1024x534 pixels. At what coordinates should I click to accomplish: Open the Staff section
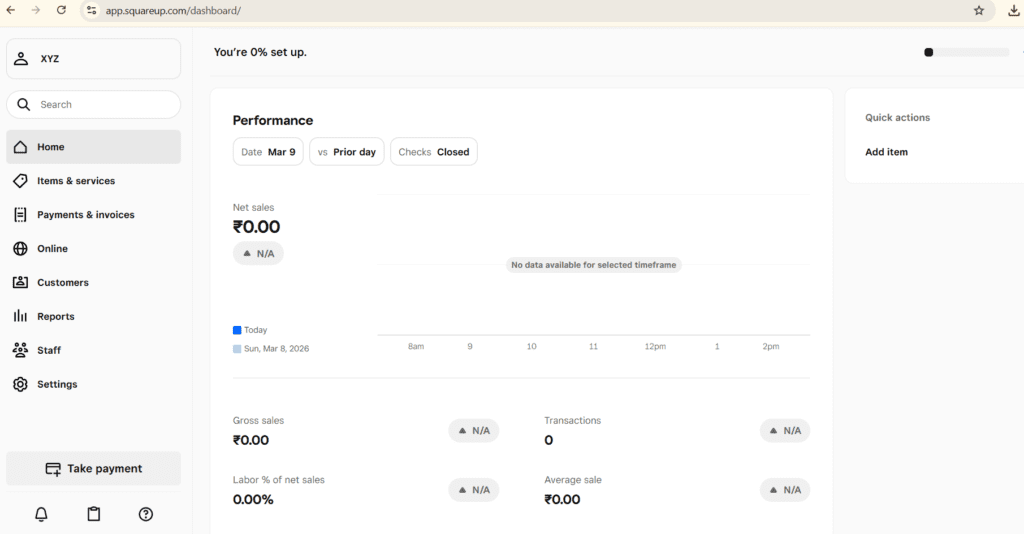(49, 350)
